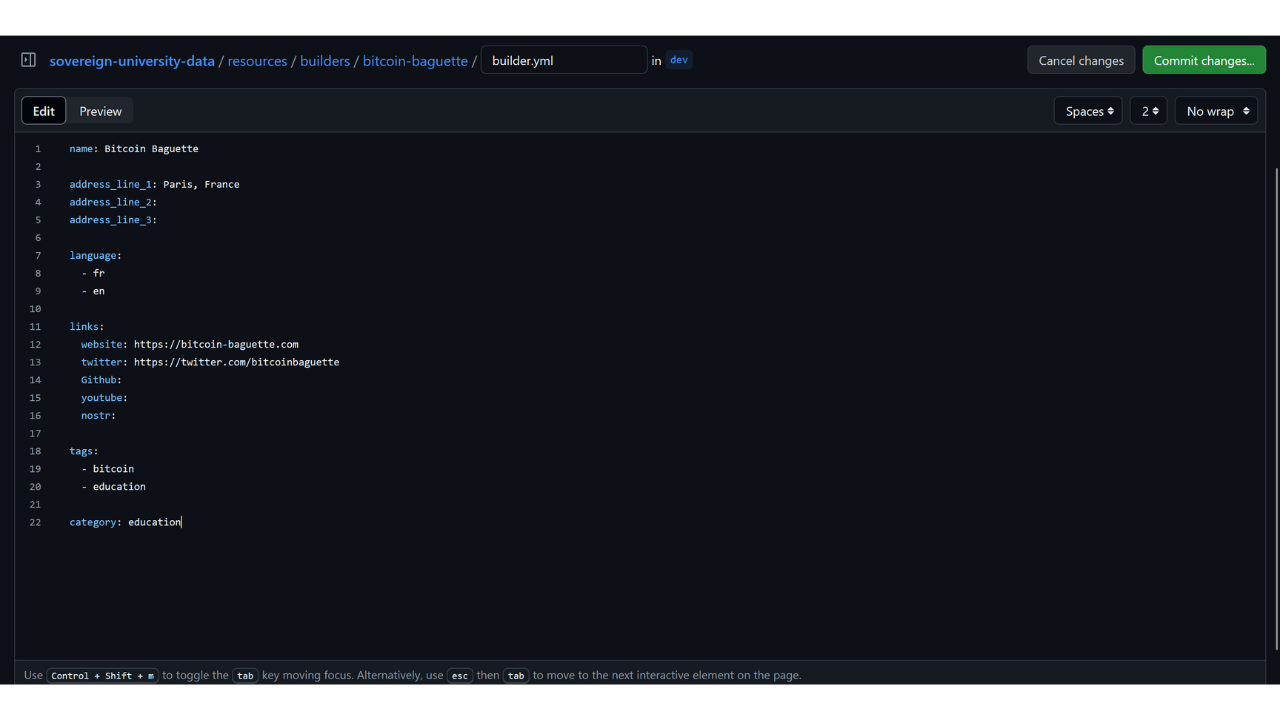Expand the file tree side panel icon
The image size is (1280, 720).
coord(28,60)
